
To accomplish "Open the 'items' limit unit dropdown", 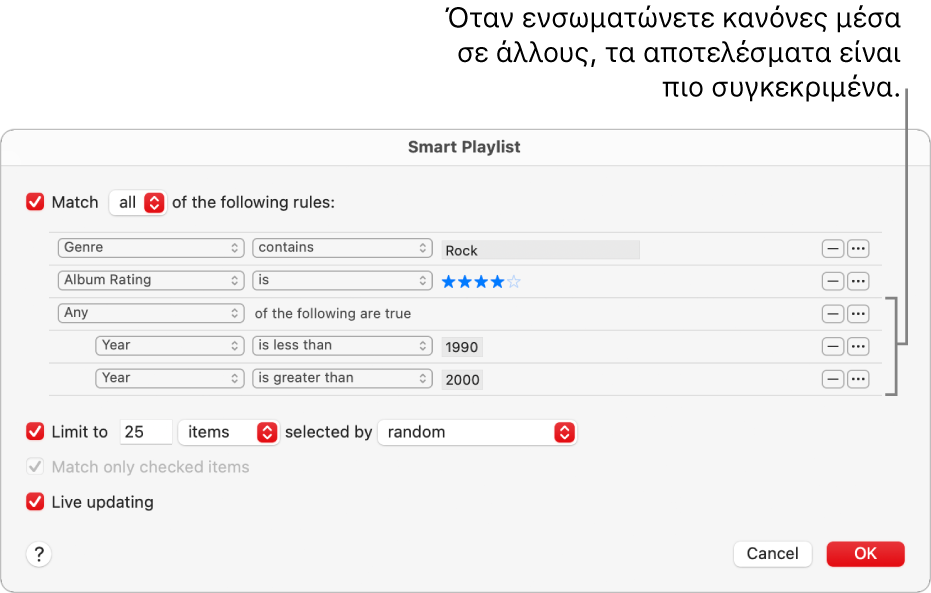I will pyautogui.click(x=228, y=432).
